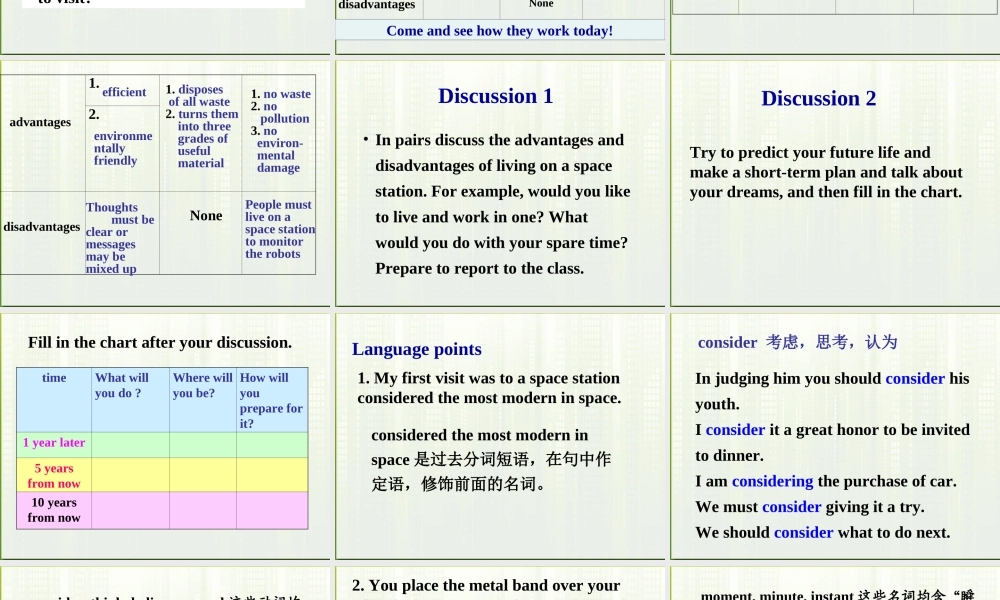Click 'disadvantages' label beside 'Thoughts must be clear'

42,227
